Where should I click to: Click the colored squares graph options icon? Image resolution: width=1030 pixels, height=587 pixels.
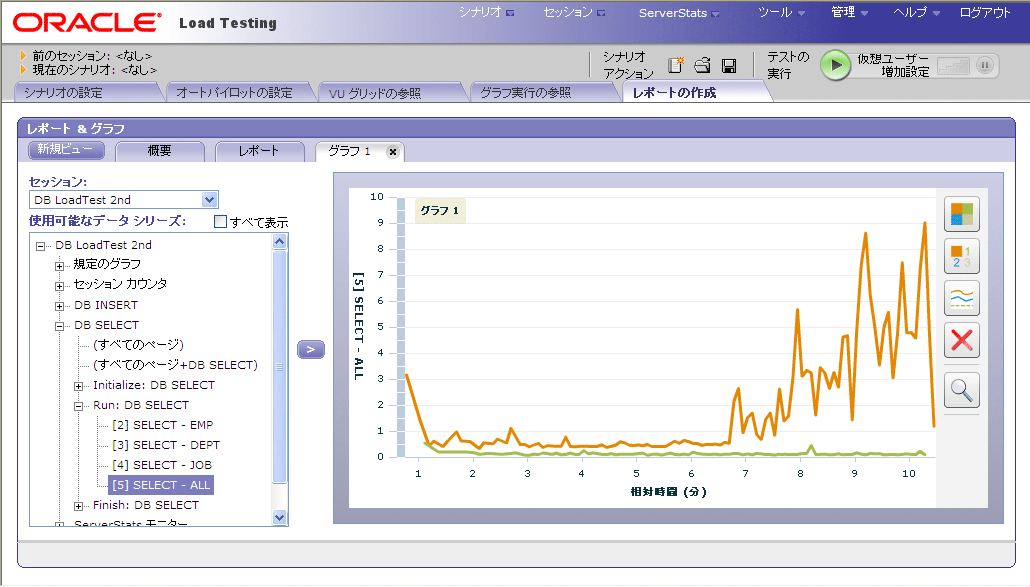[x=962, y=214]
